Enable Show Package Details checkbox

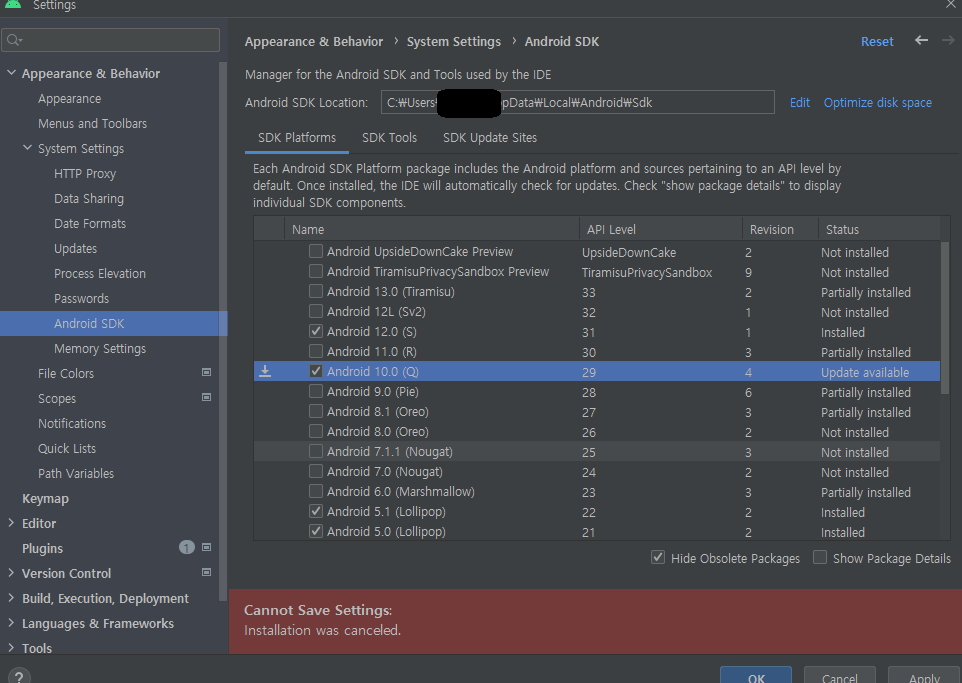point(820,557)
